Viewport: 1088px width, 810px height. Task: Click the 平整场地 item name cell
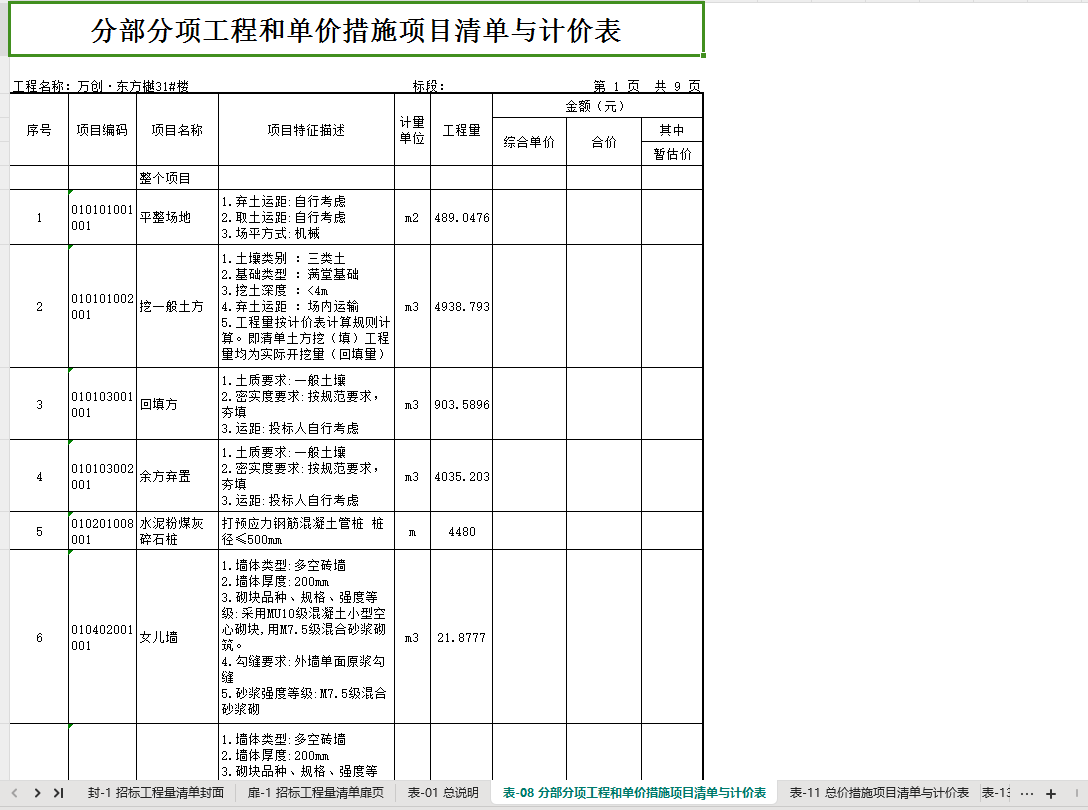tap(178, 217)
